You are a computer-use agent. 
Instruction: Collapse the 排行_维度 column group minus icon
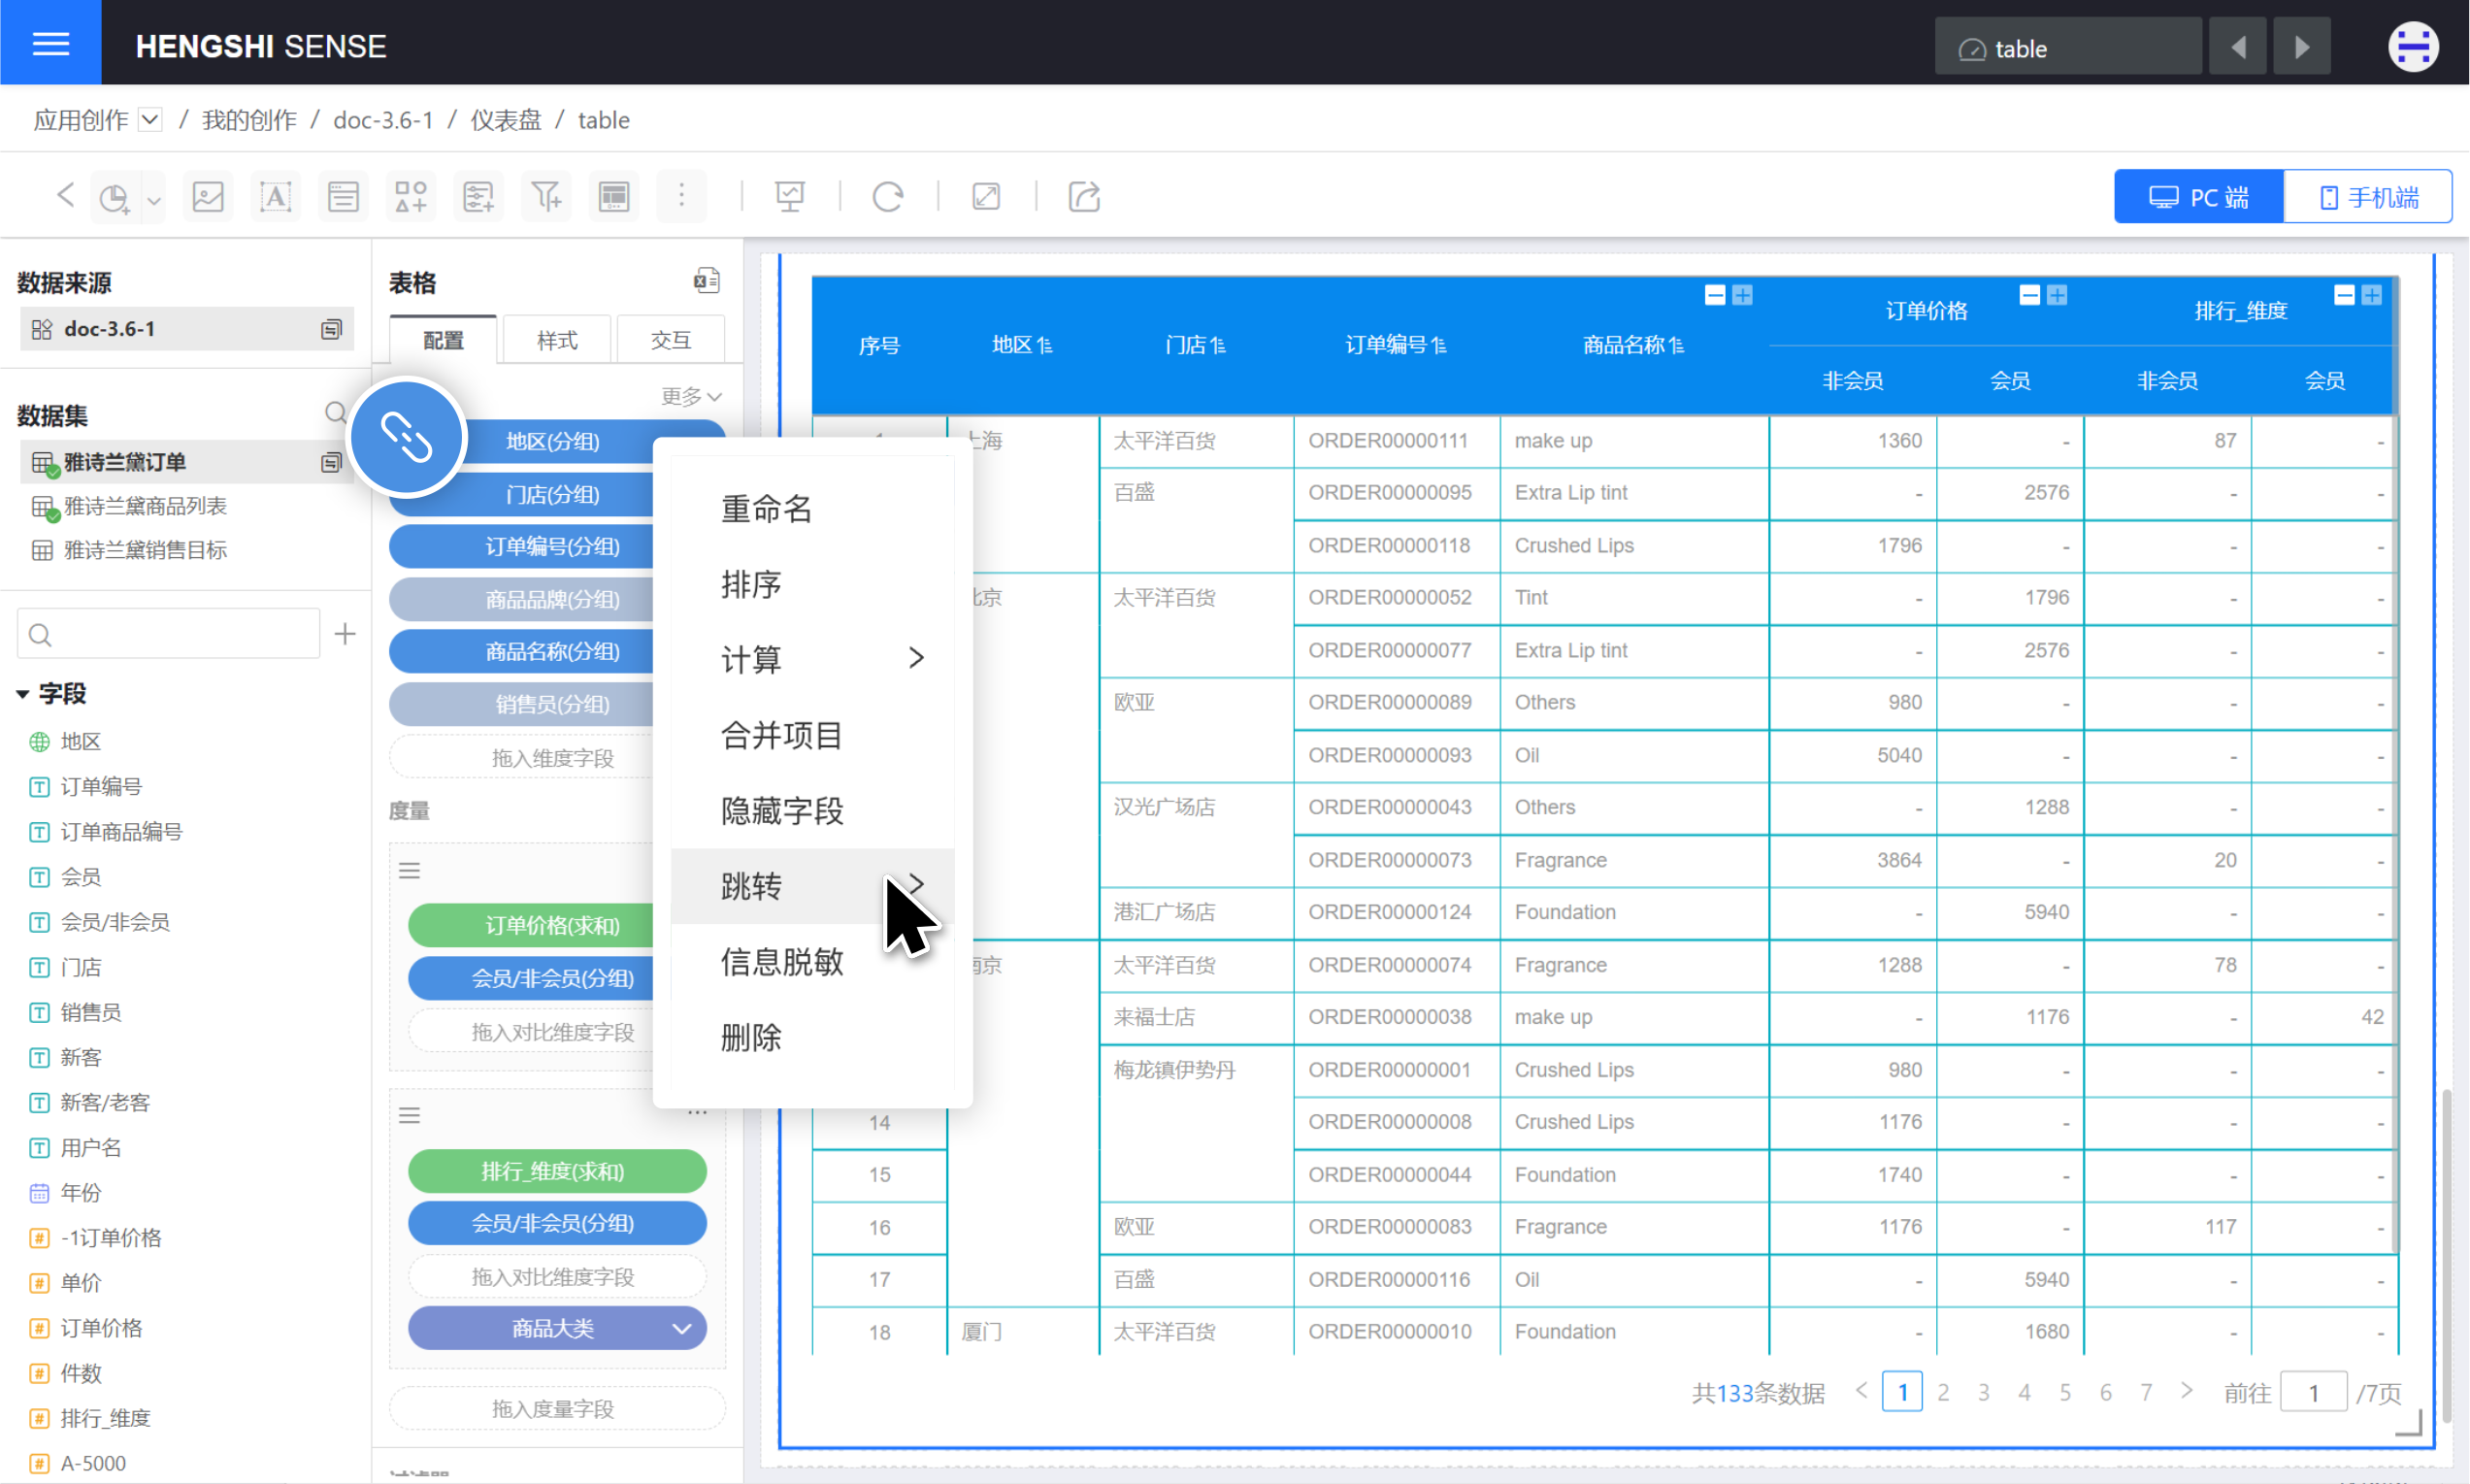tap(2344, 295)
